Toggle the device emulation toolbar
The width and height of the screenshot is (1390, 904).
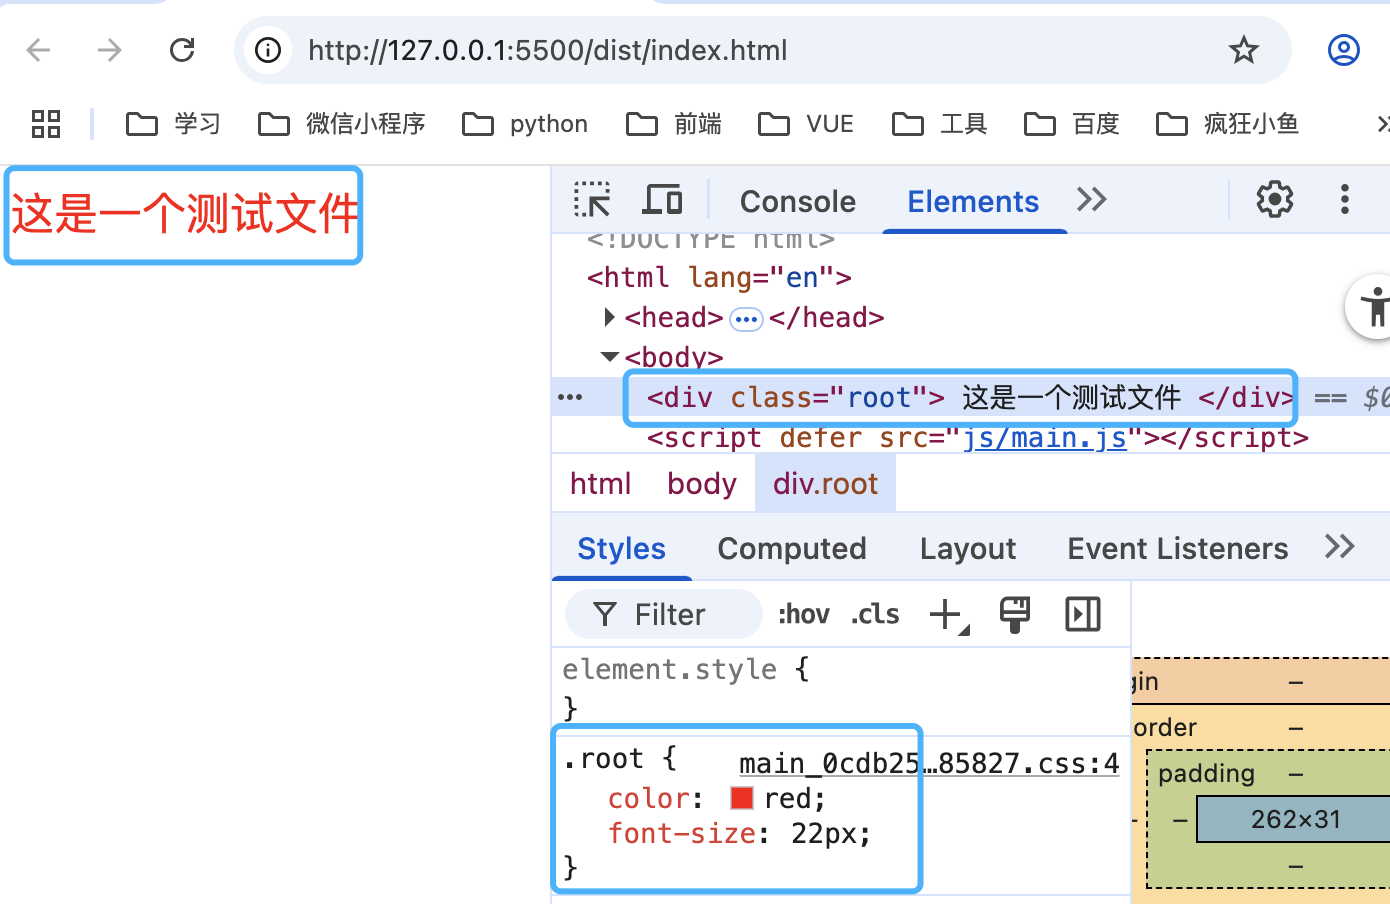662,199
